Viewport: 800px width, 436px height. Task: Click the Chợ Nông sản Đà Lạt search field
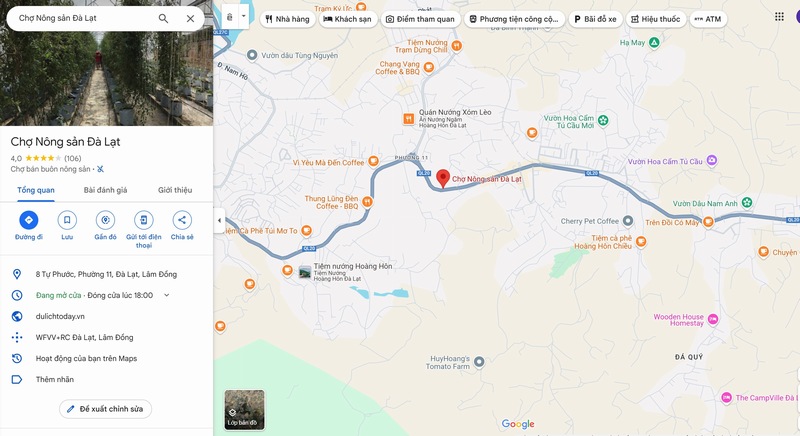tap(84, 18)
